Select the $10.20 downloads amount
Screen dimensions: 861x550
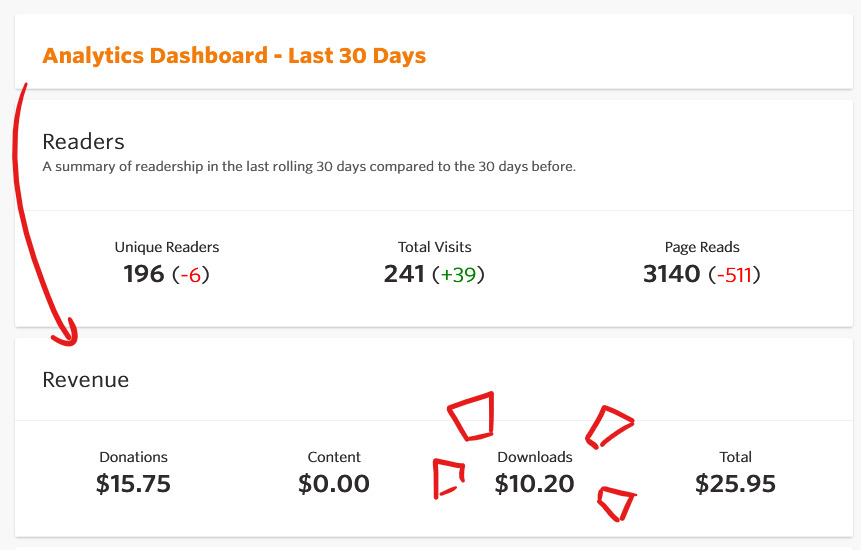pyautogui.click(x=534, y=484)
